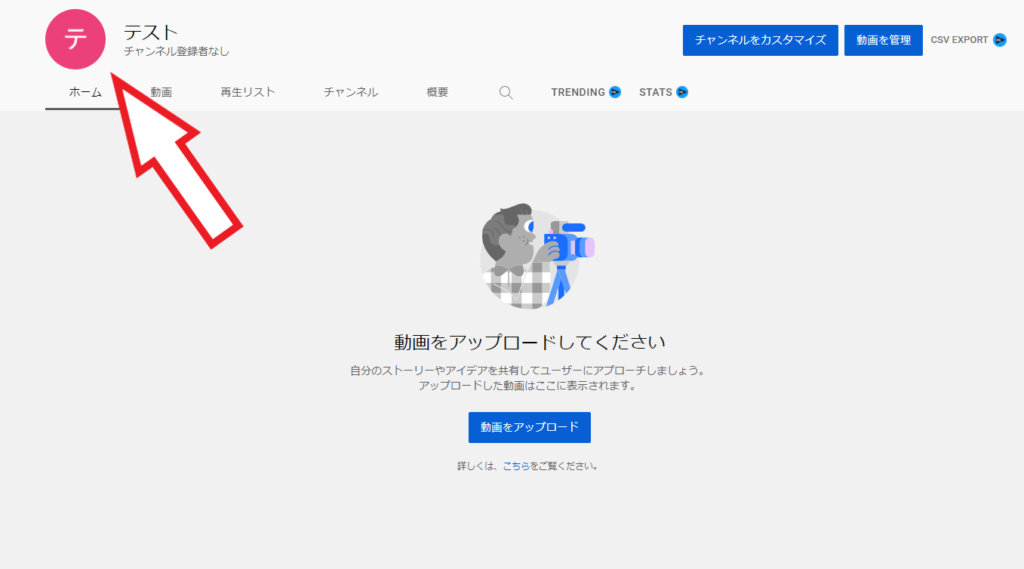Switch to the 動画 tab

(x=161, y=92)
